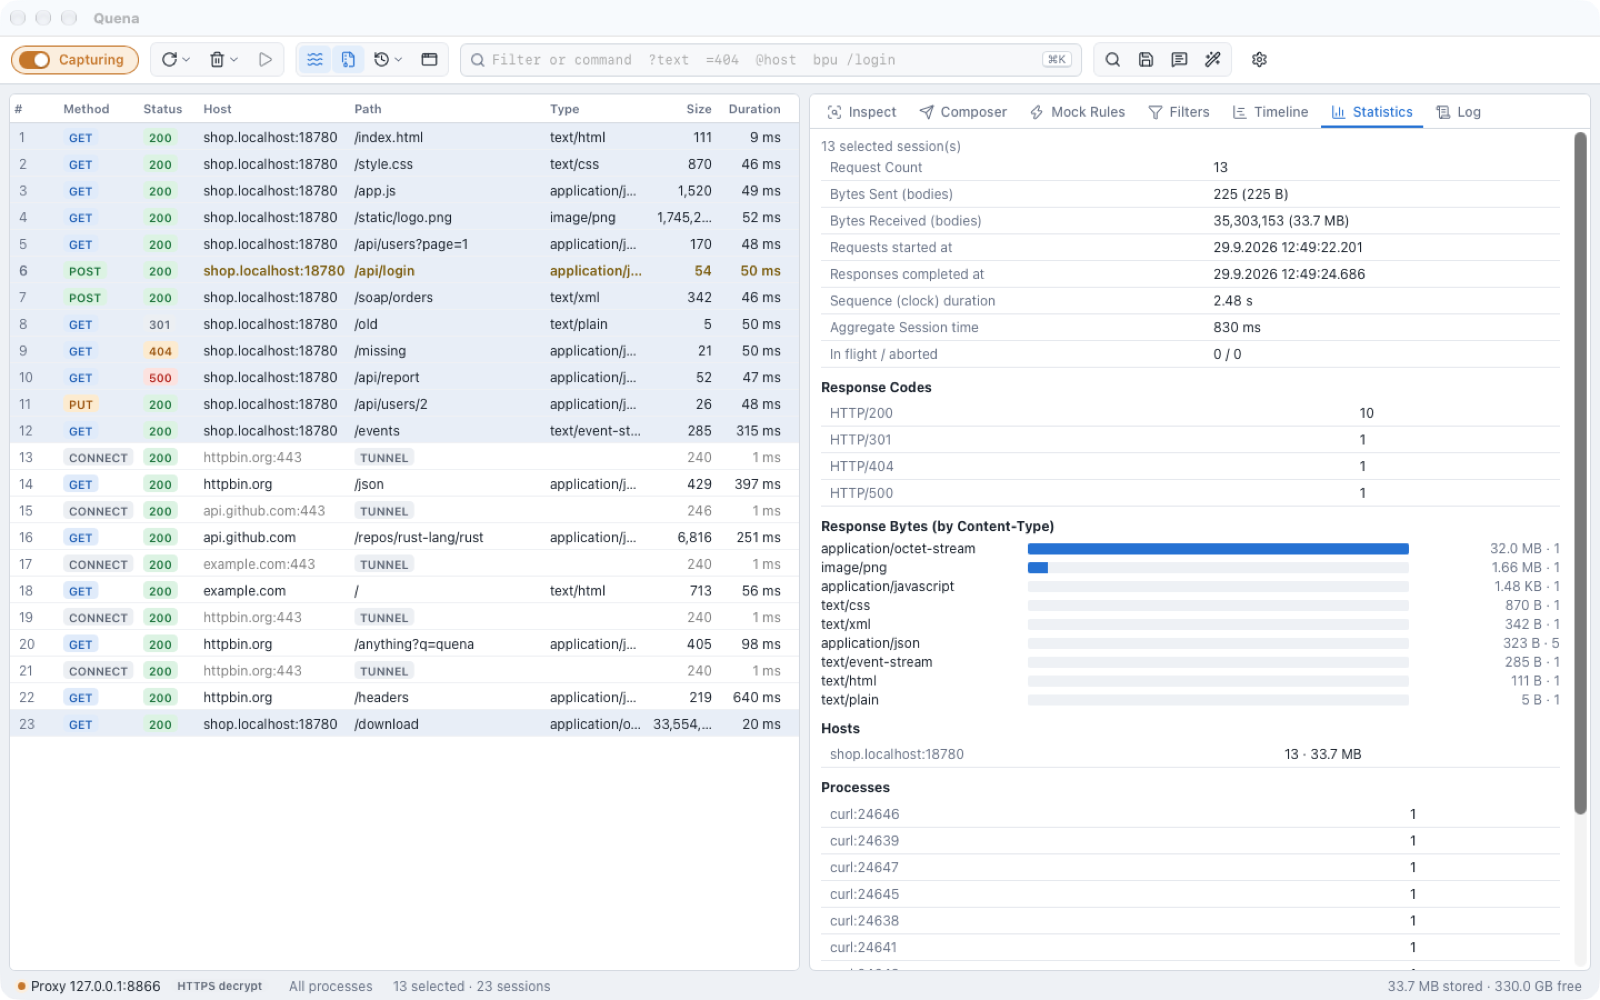The height and width of the screenshot is (1000, 1600).
Task: Click the browser window icon in the toolbar
Action: click(429, 60)
